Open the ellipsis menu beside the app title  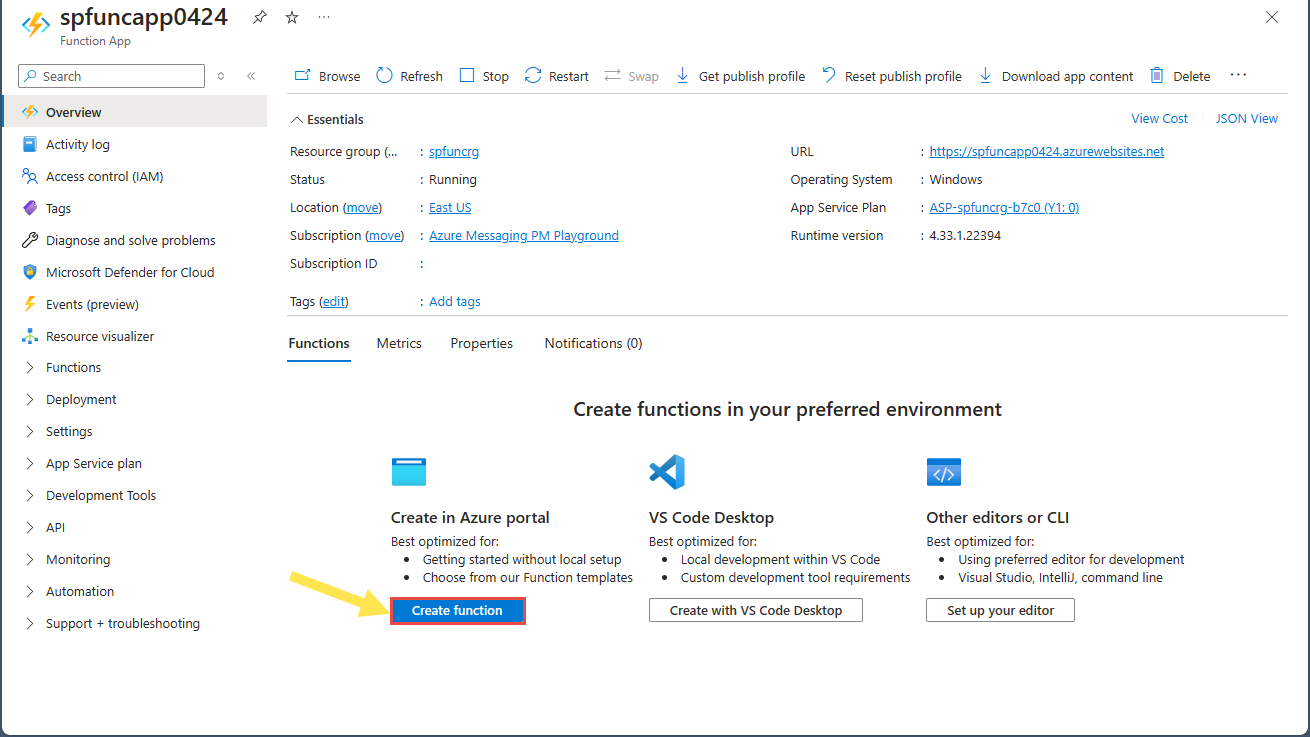tap(324, 17)
